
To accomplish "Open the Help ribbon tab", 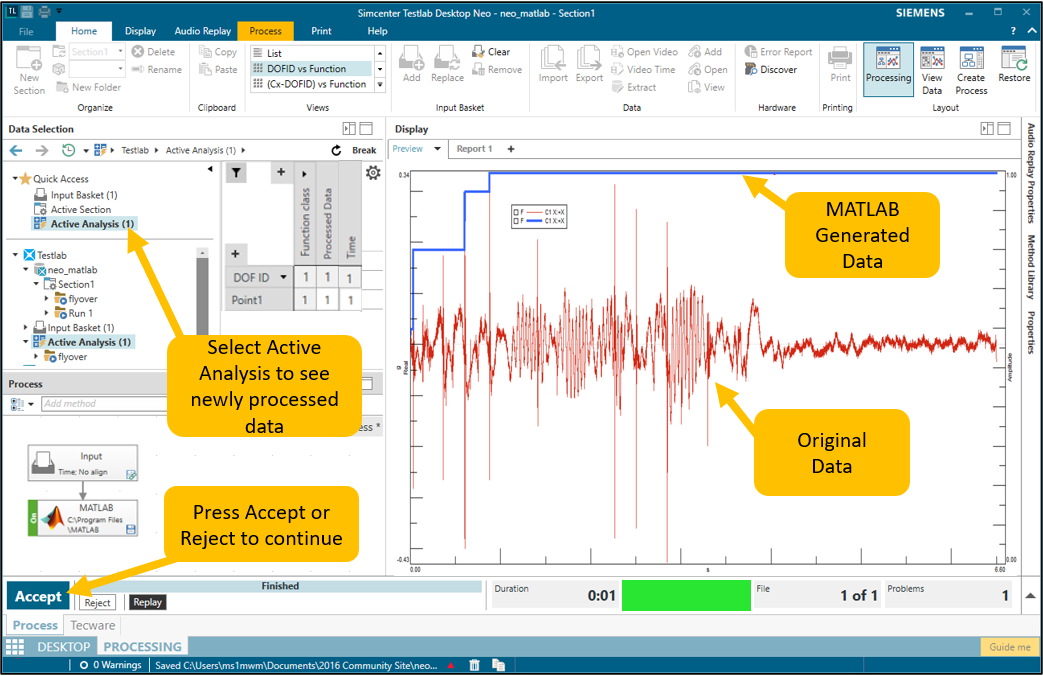I will tap(377, 31).
